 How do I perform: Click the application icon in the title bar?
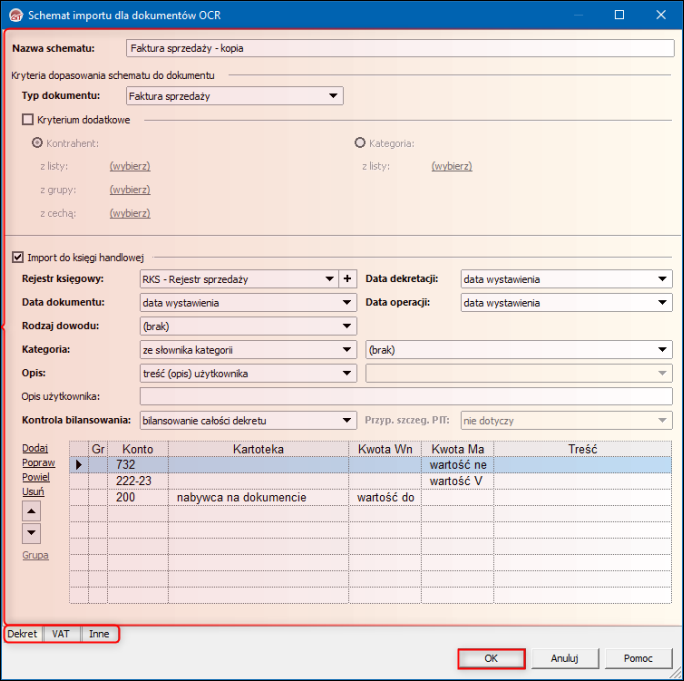[16, 15]
